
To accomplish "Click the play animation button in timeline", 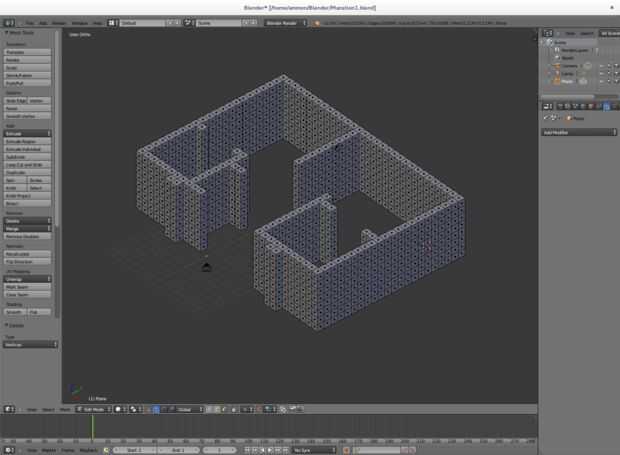I will [x=270, y=450].
